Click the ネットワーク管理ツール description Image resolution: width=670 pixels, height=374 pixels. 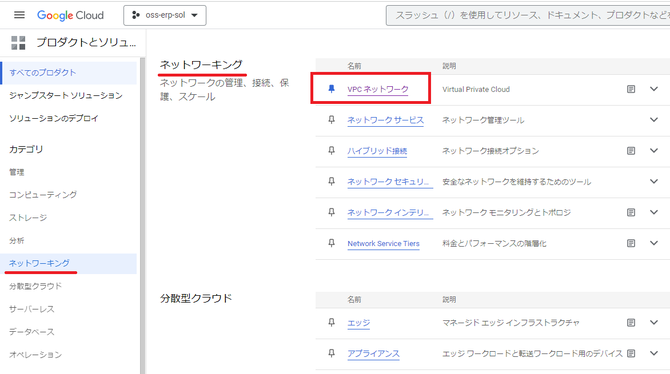[x=483, y=120]
